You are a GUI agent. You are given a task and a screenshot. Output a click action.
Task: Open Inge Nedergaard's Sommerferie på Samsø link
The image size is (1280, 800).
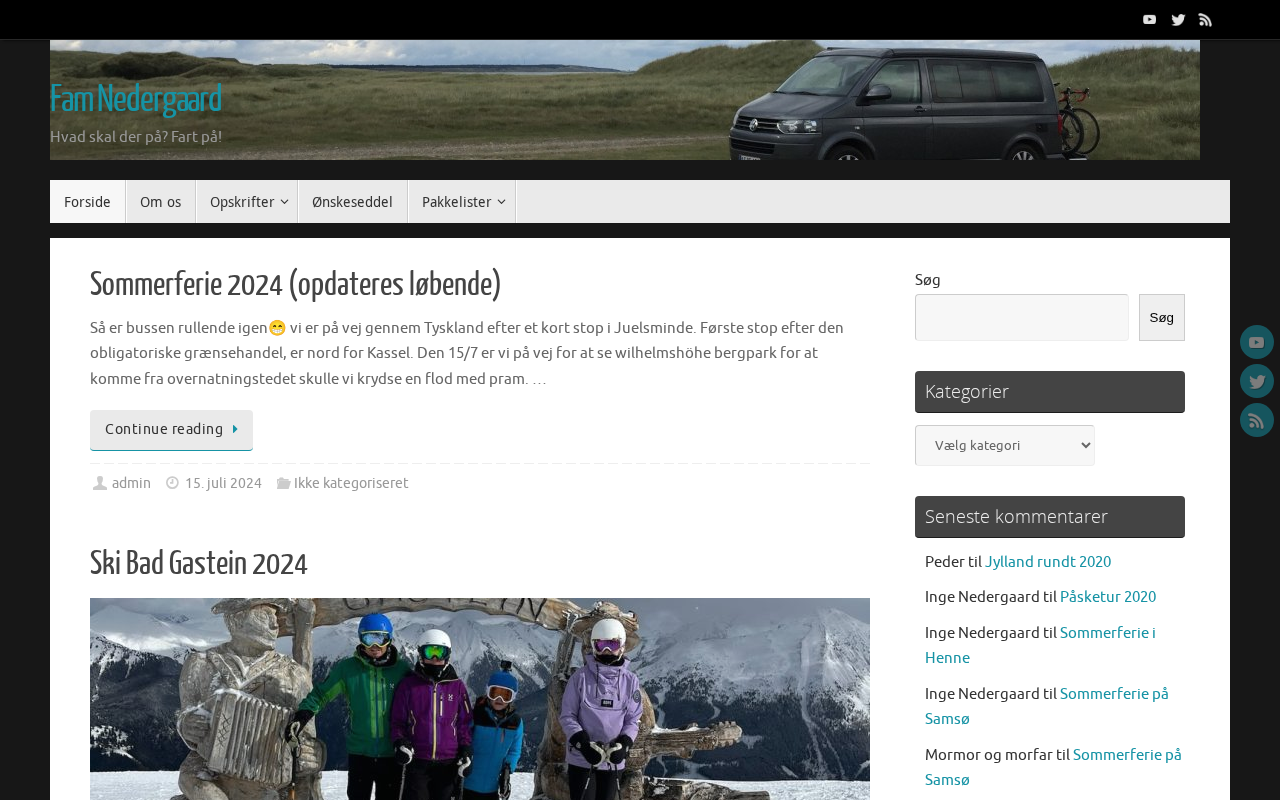[1047, 706]
